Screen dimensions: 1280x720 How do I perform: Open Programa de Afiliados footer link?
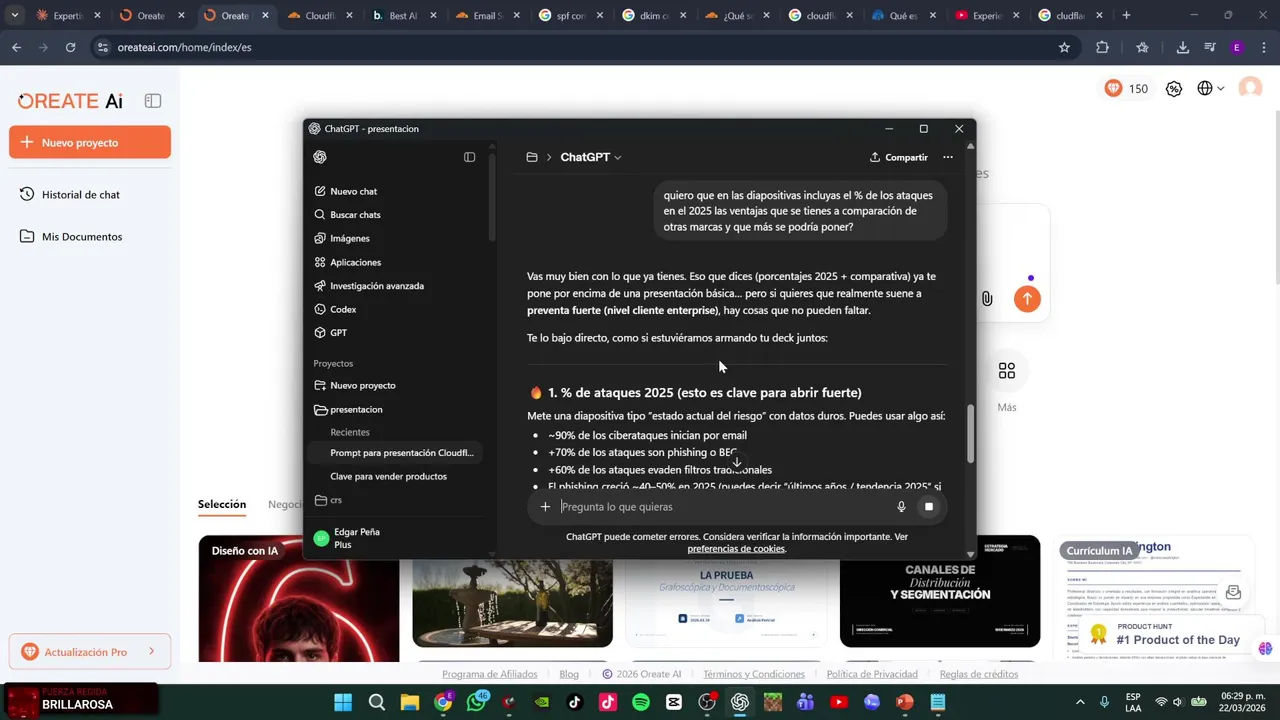pyautogui.click(x=490, y=674)
